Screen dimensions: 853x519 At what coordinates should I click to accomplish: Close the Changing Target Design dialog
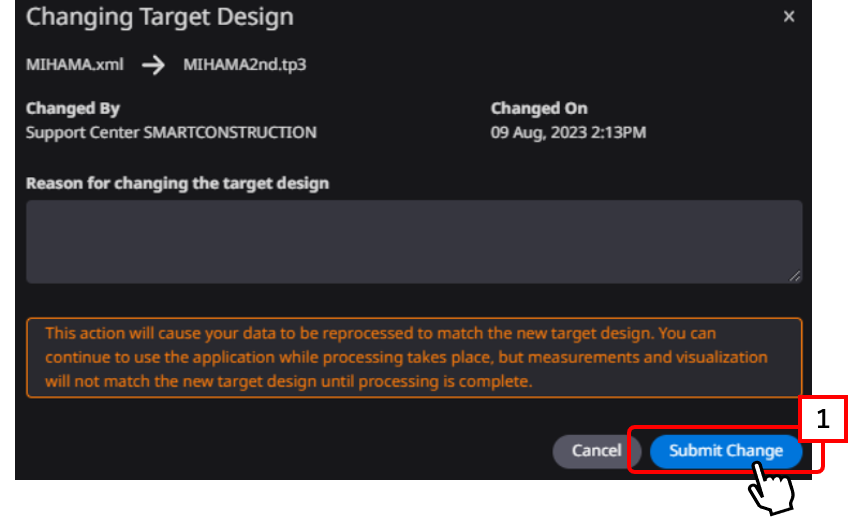(789, 17)
